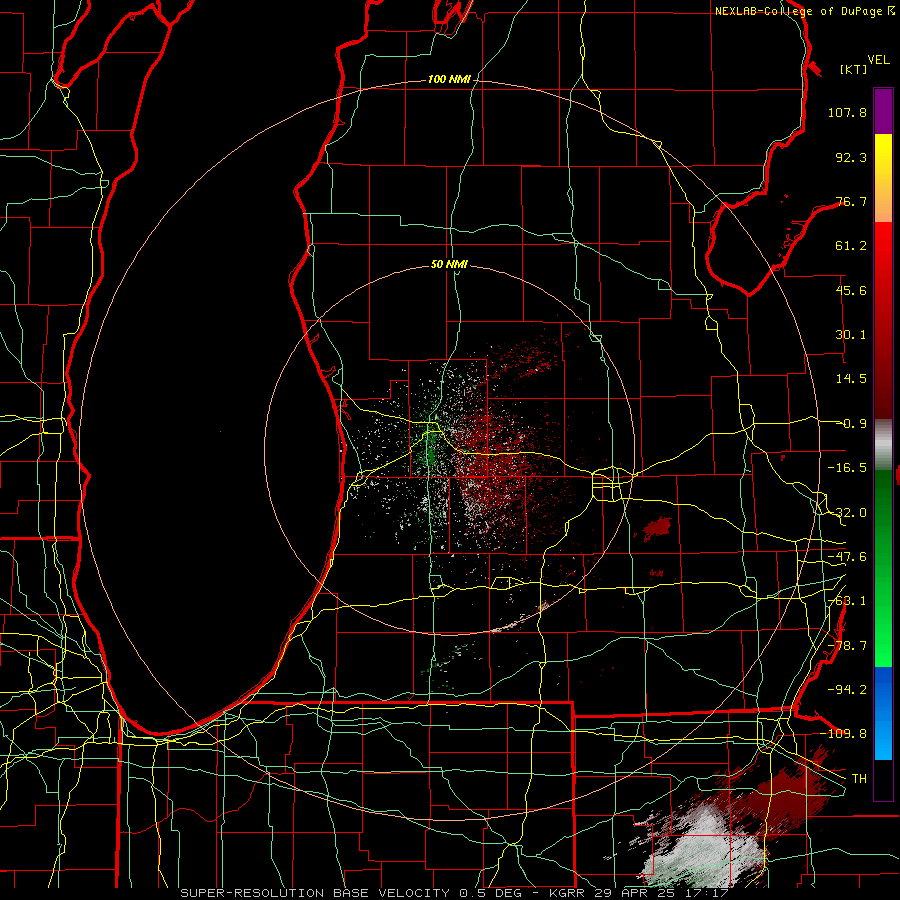
Task: Click the blue segment of the velocity color bar
Action: [883, 713]
